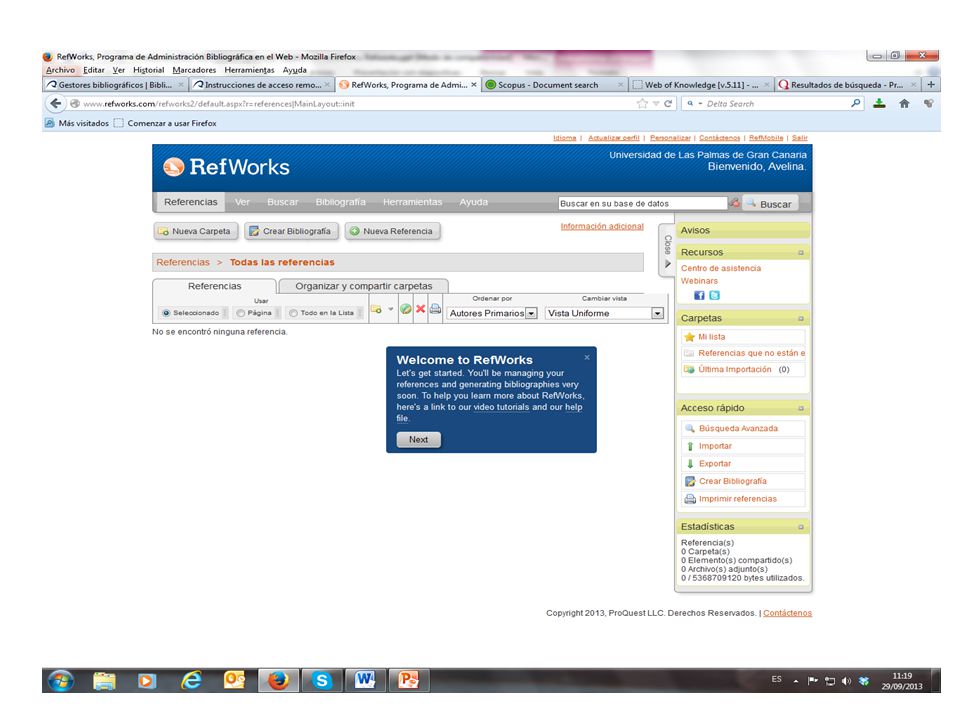Close the Welcome to RefWorks popup

587,358
